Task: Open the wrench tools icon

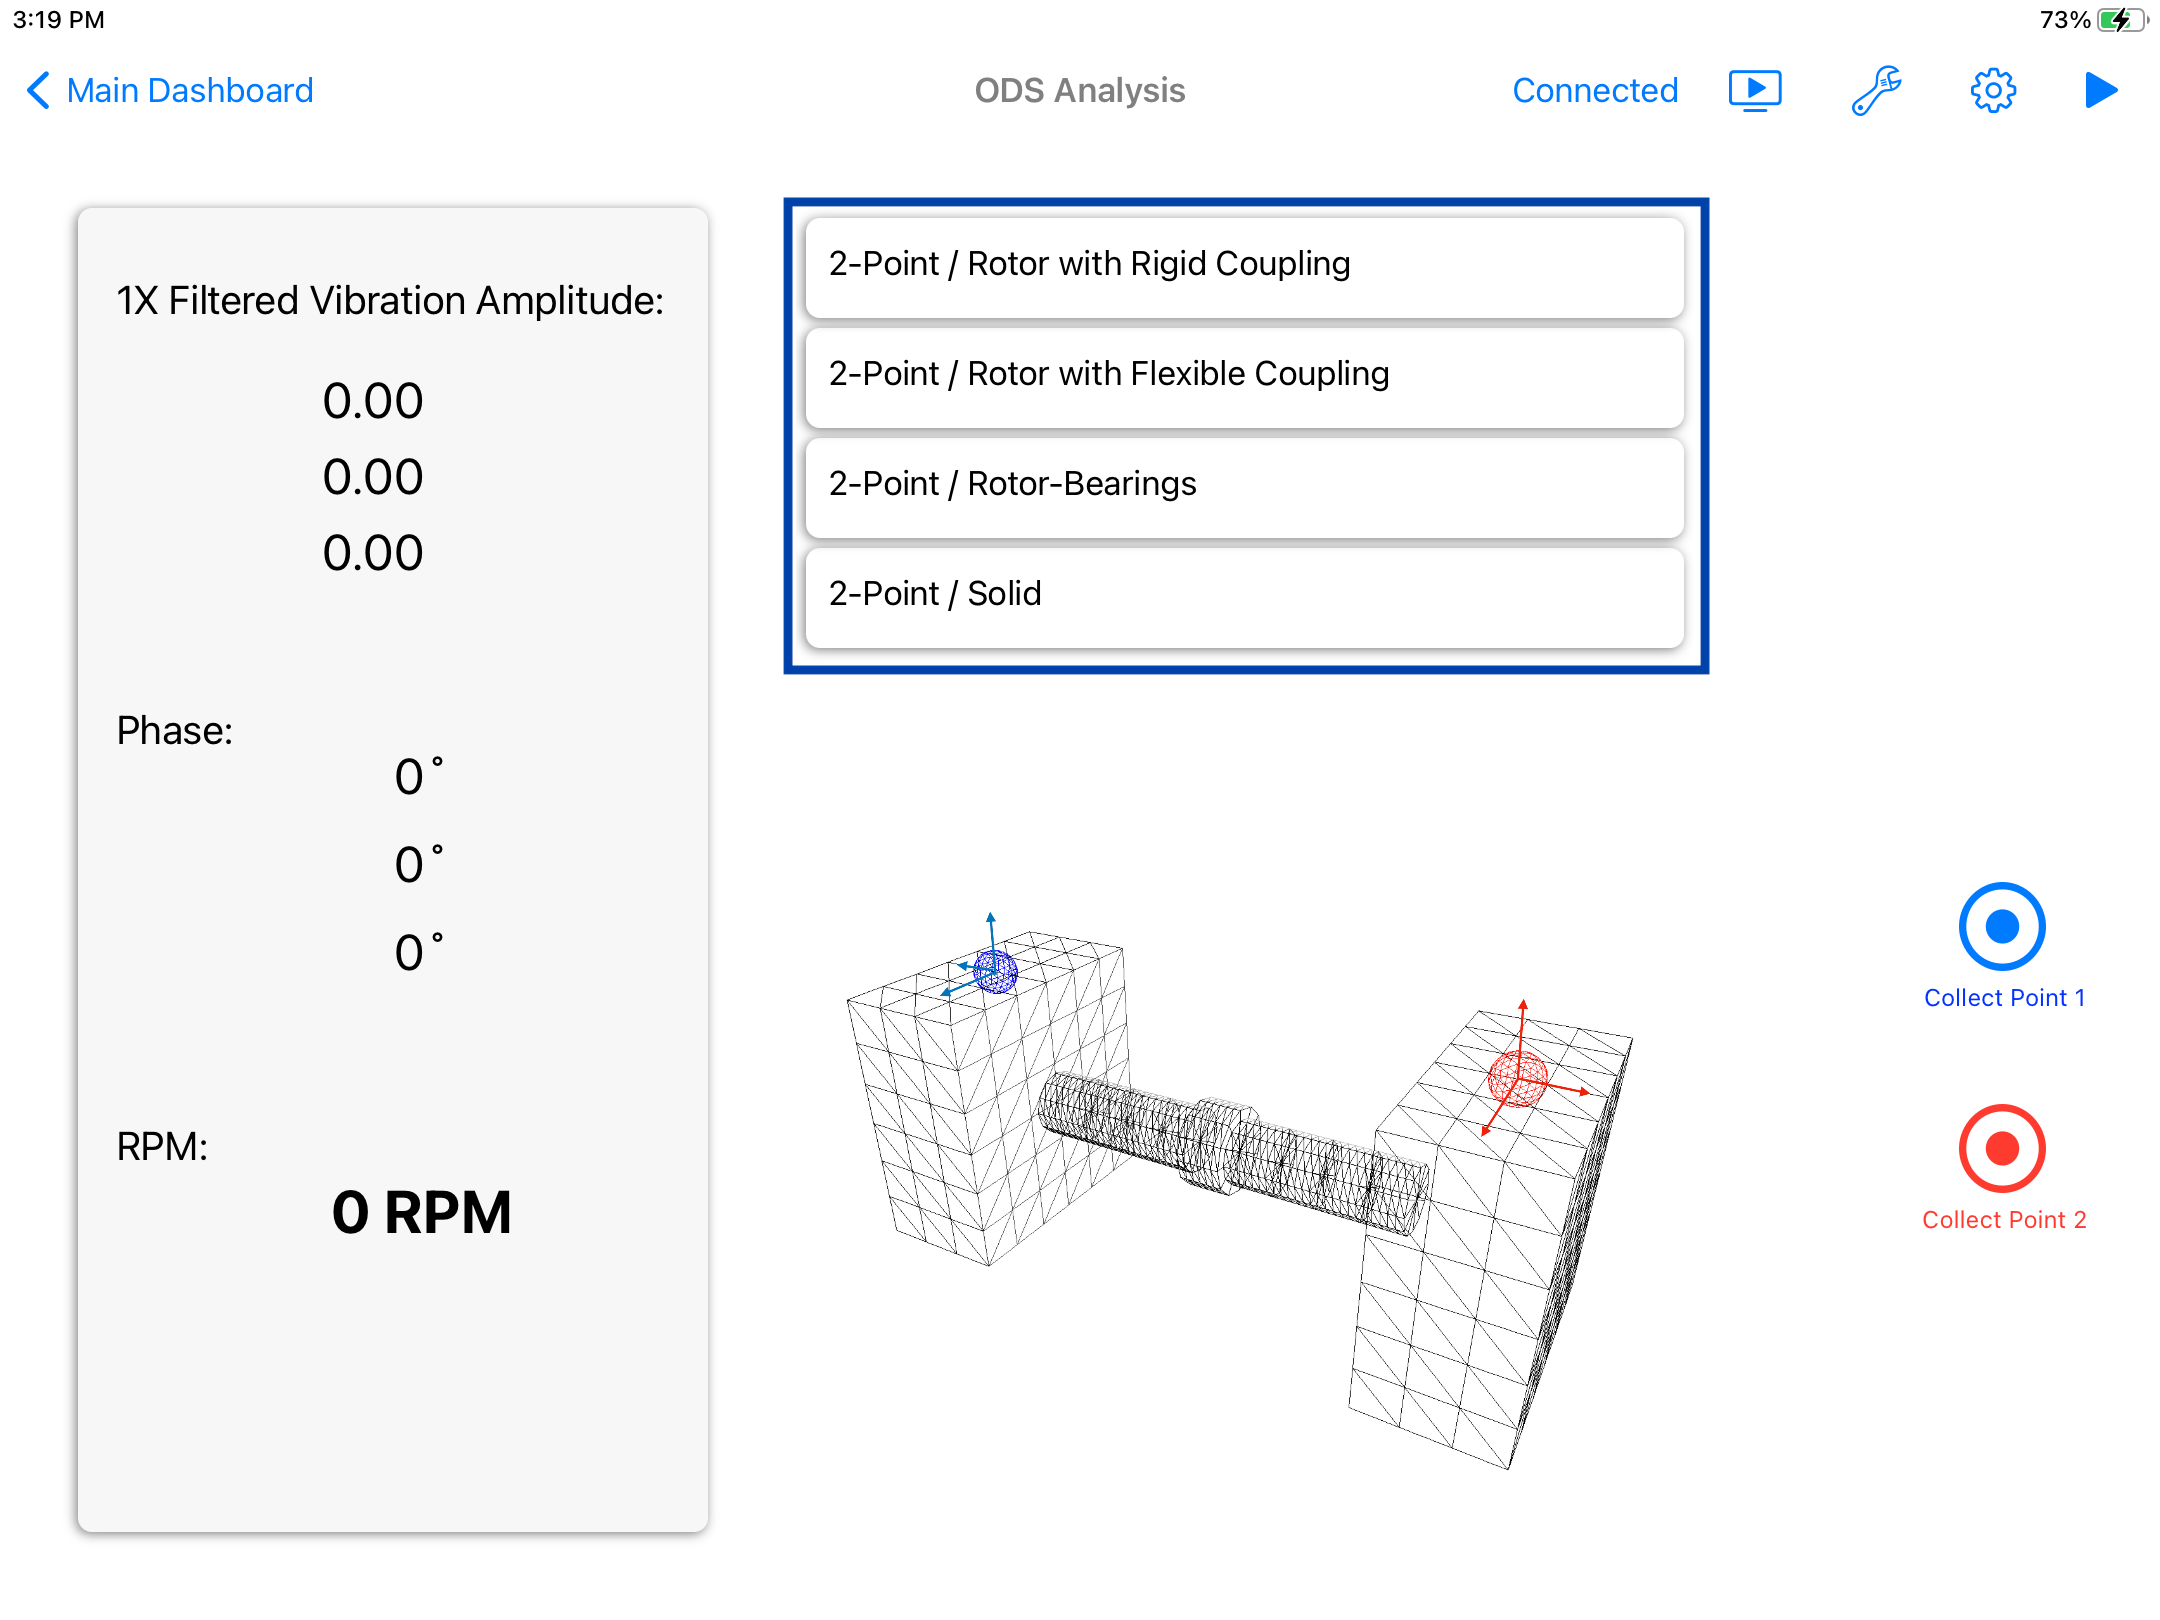Action: pos(1876,90)
